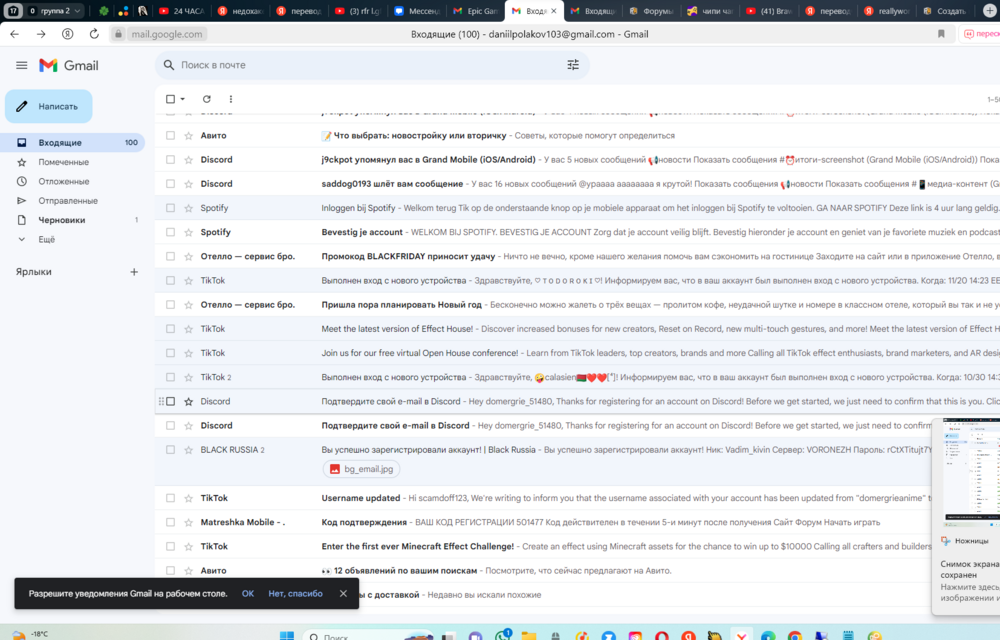The width and height of the screenshot is (1000, 640).
Task: Bookmark this page with the bookmark icon
Action: point(941,34)
